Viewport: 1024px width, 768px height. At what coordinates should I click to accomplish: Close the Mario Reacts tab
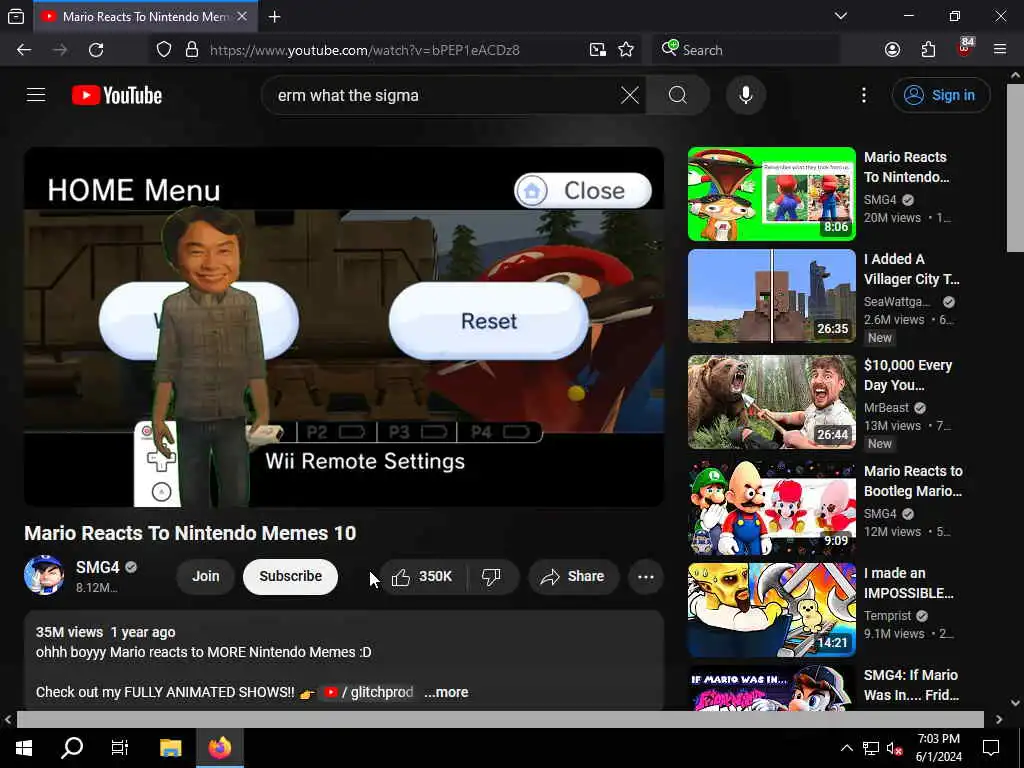point(242,16)
